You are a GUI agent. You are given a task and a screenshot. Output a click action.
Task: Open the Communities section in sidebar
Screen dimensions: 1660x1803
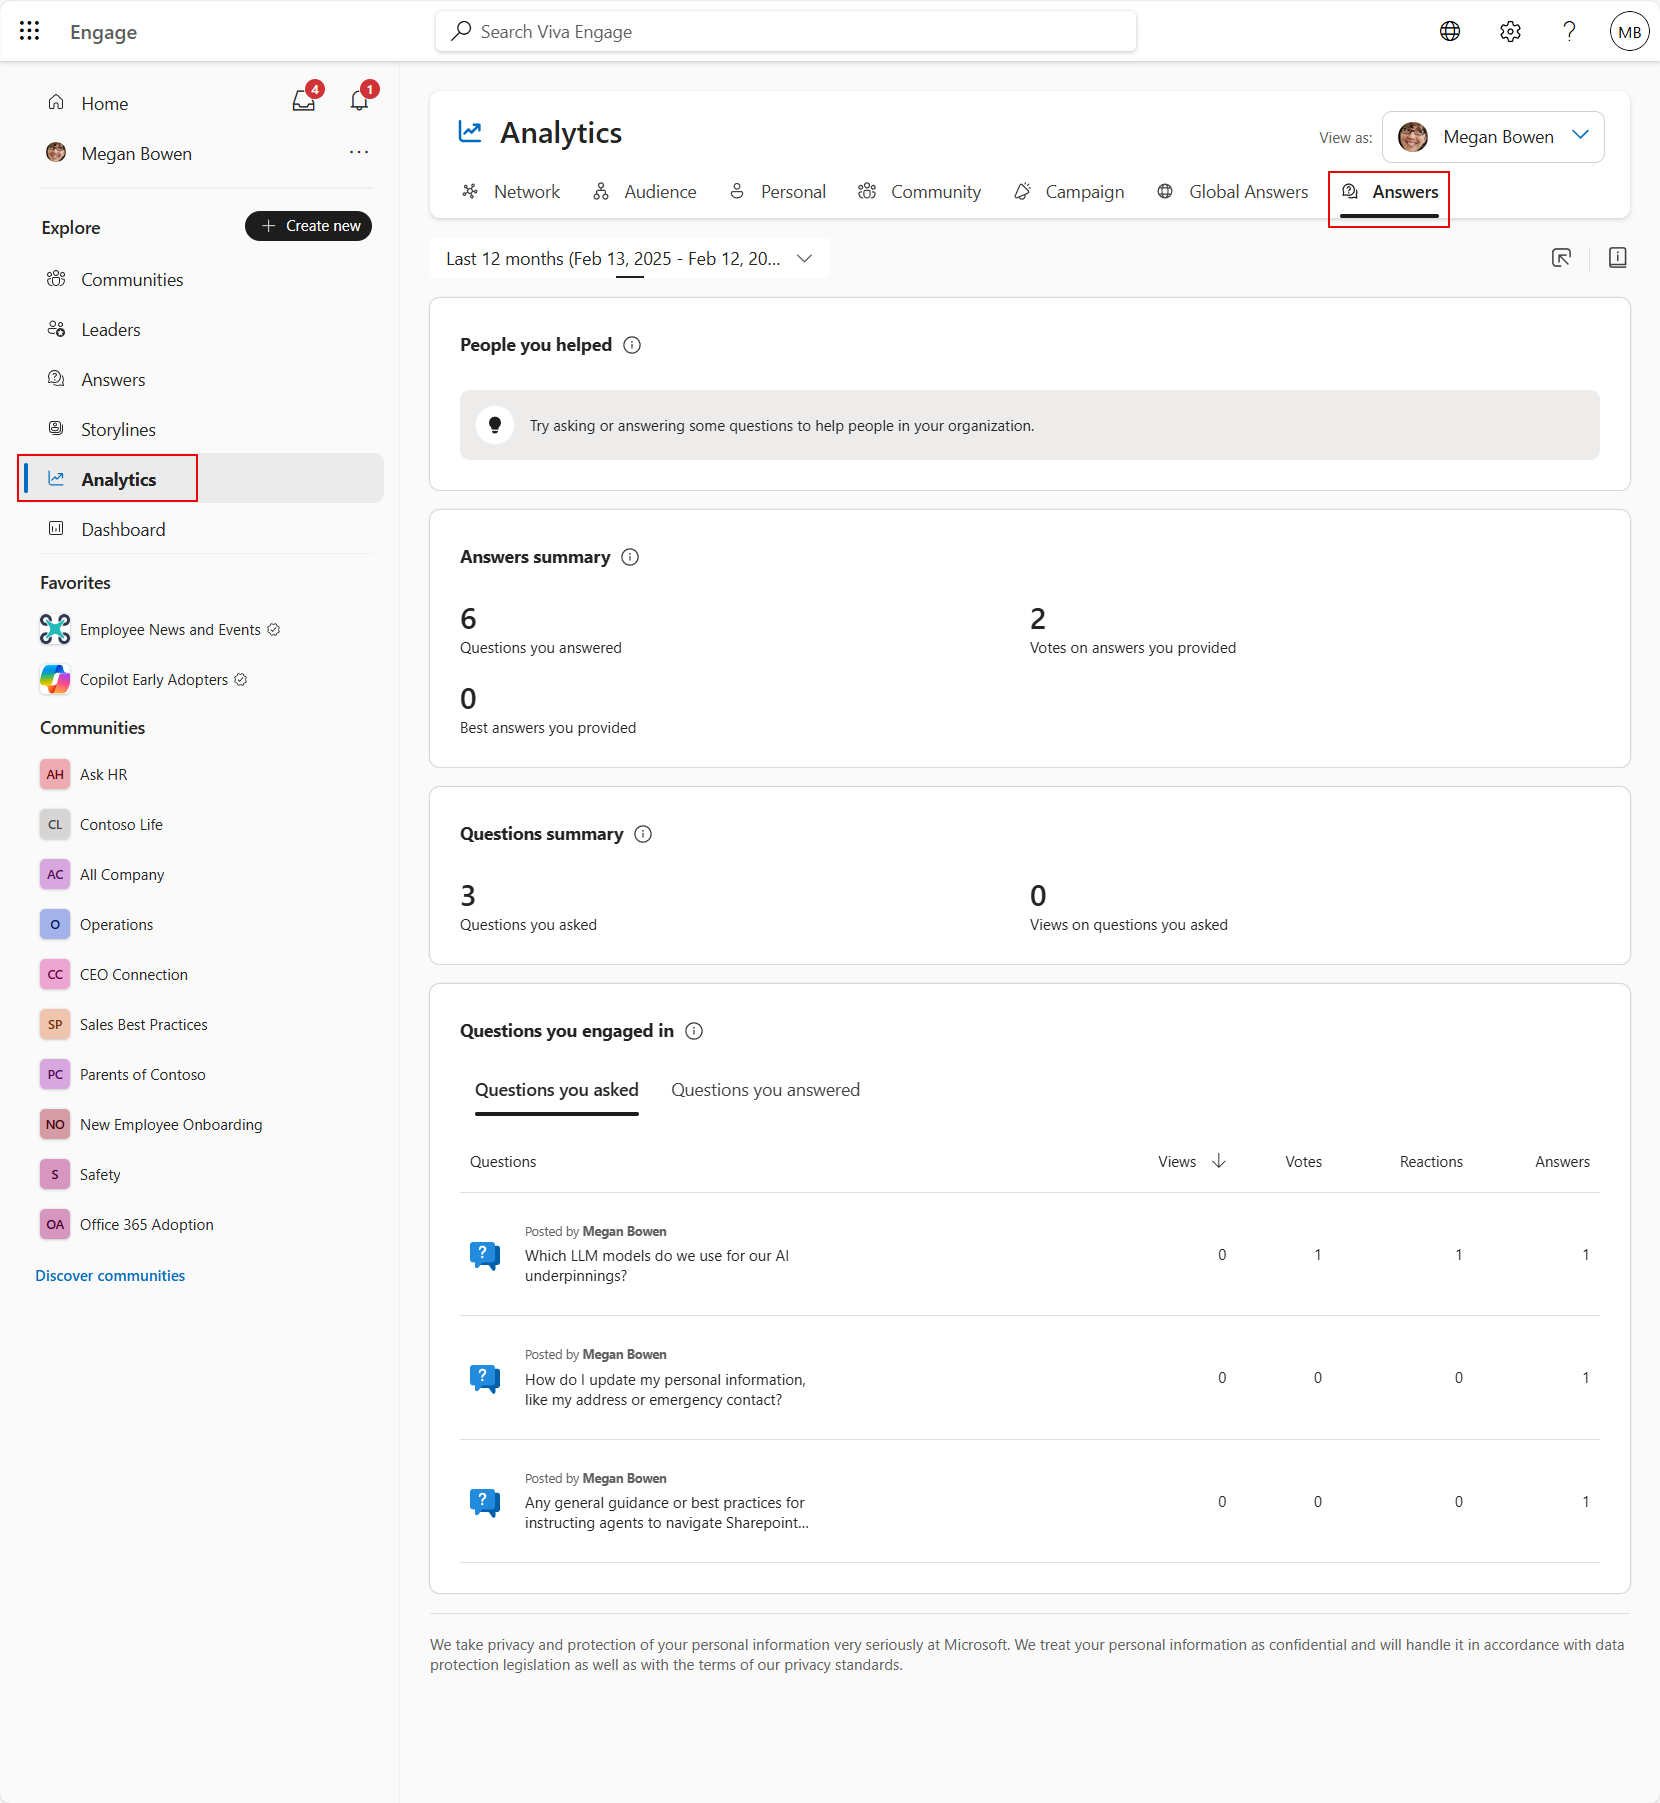click(131, 279)
